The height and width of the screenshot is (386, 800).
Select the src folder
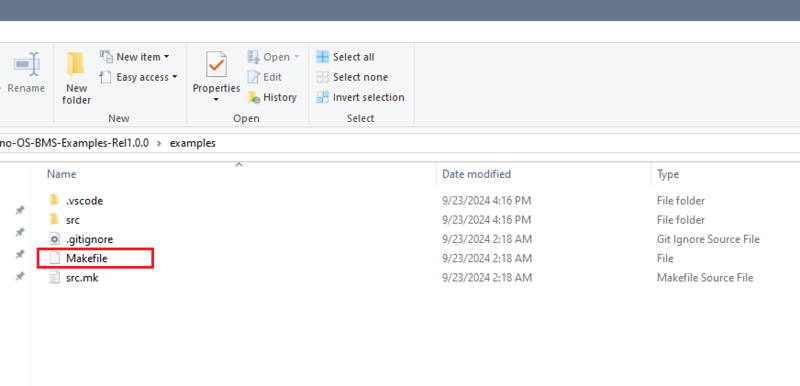coord(73,220)
